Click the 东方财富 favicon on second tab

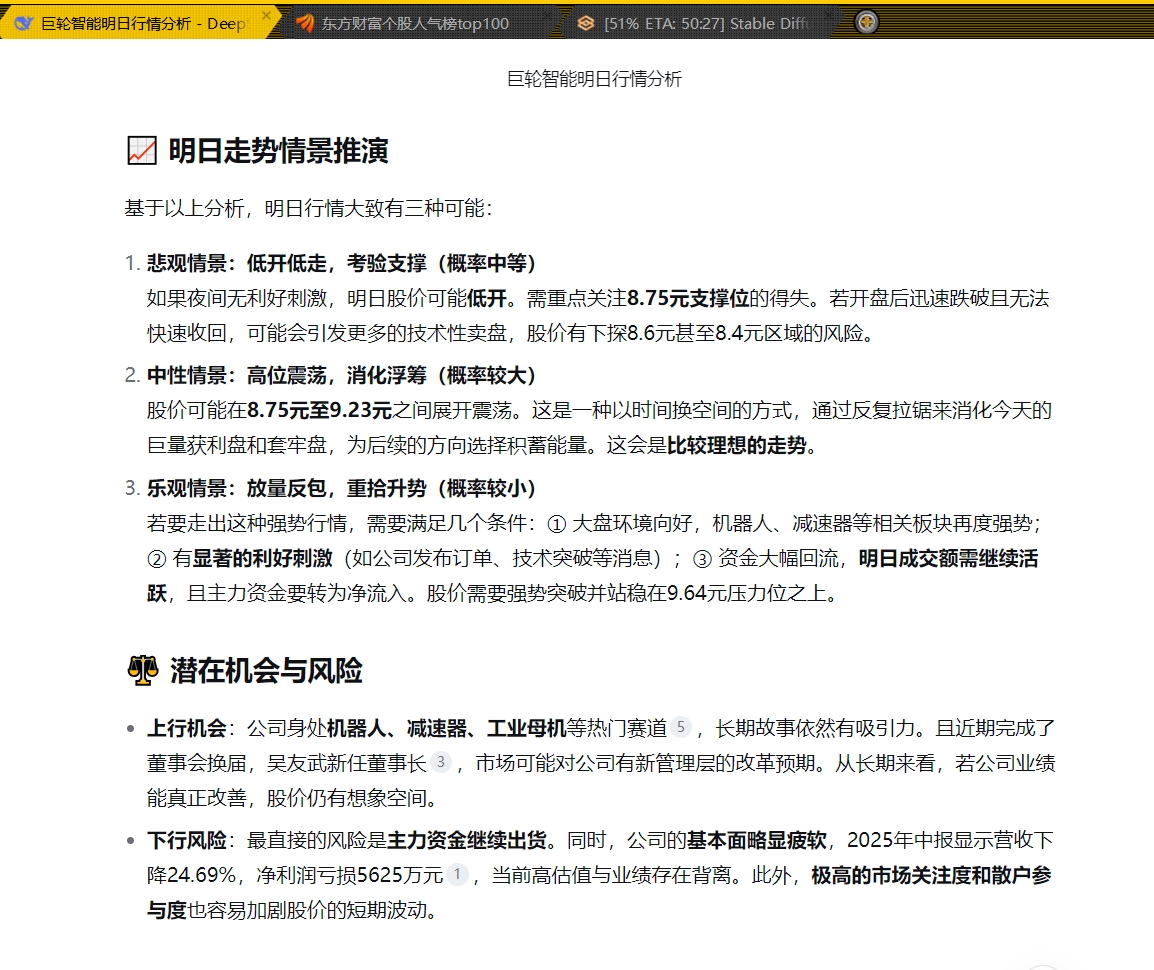point(305,24)
